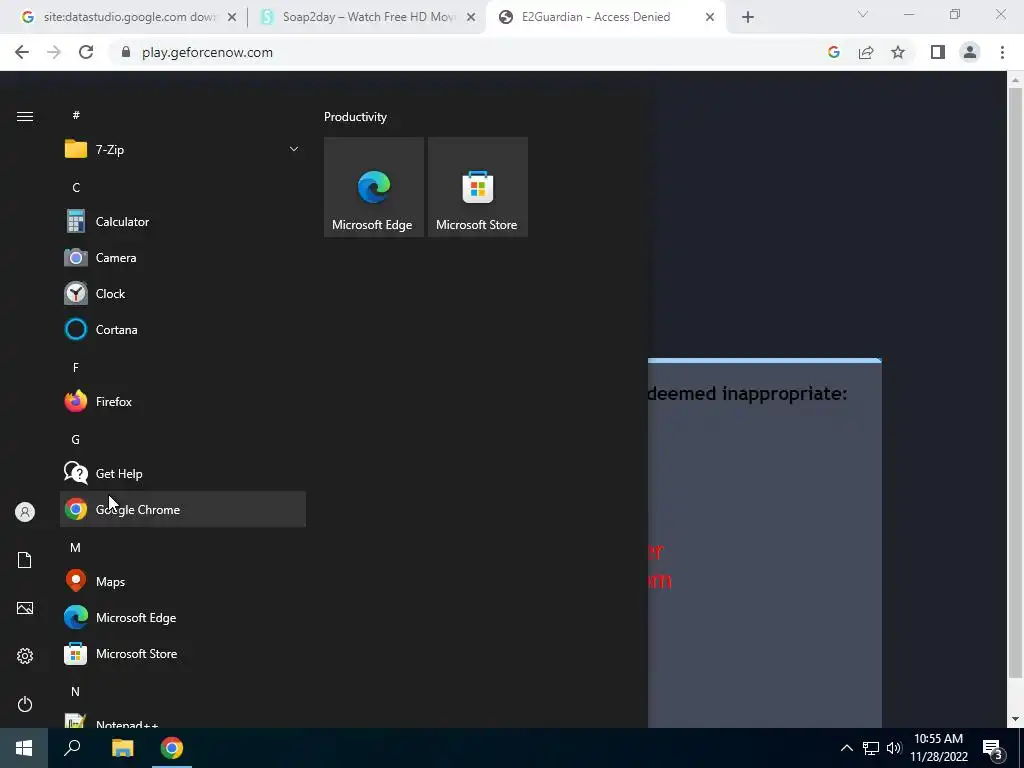Viewport: 1024px width, 768px height.
Task: Open the volume tray icon
Action: point(894,748)
